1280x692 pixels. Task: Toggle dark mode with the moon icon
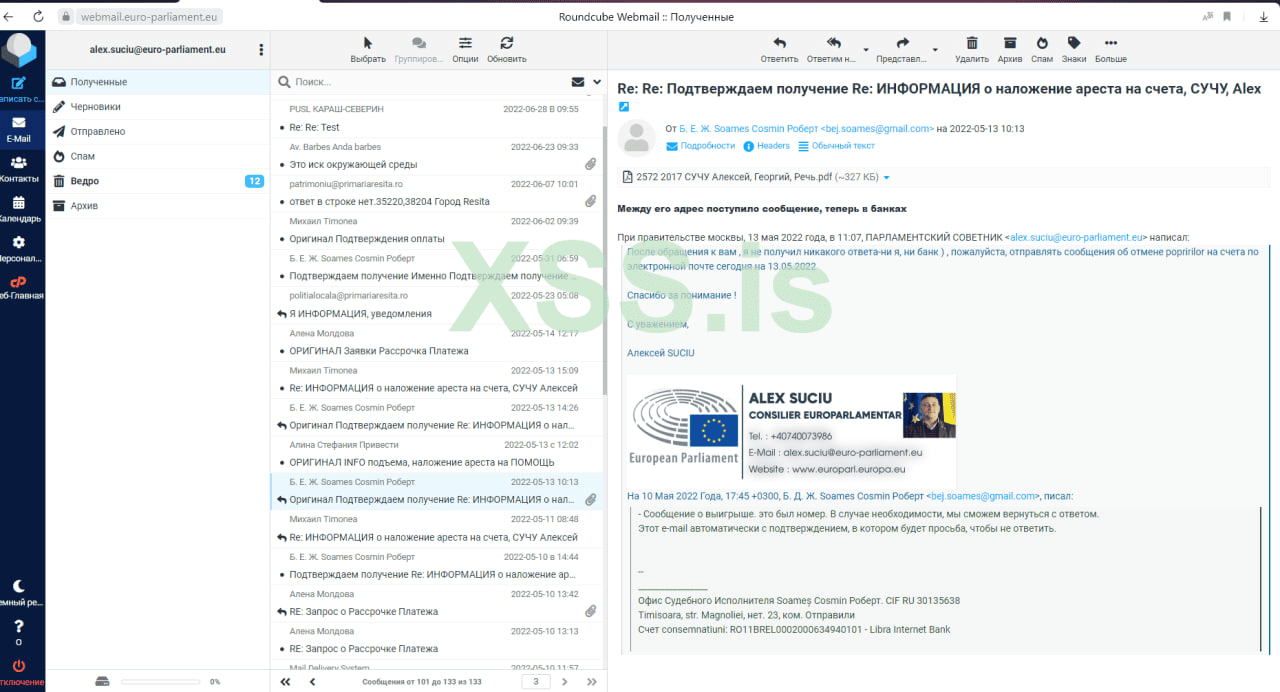pos(19,593)
